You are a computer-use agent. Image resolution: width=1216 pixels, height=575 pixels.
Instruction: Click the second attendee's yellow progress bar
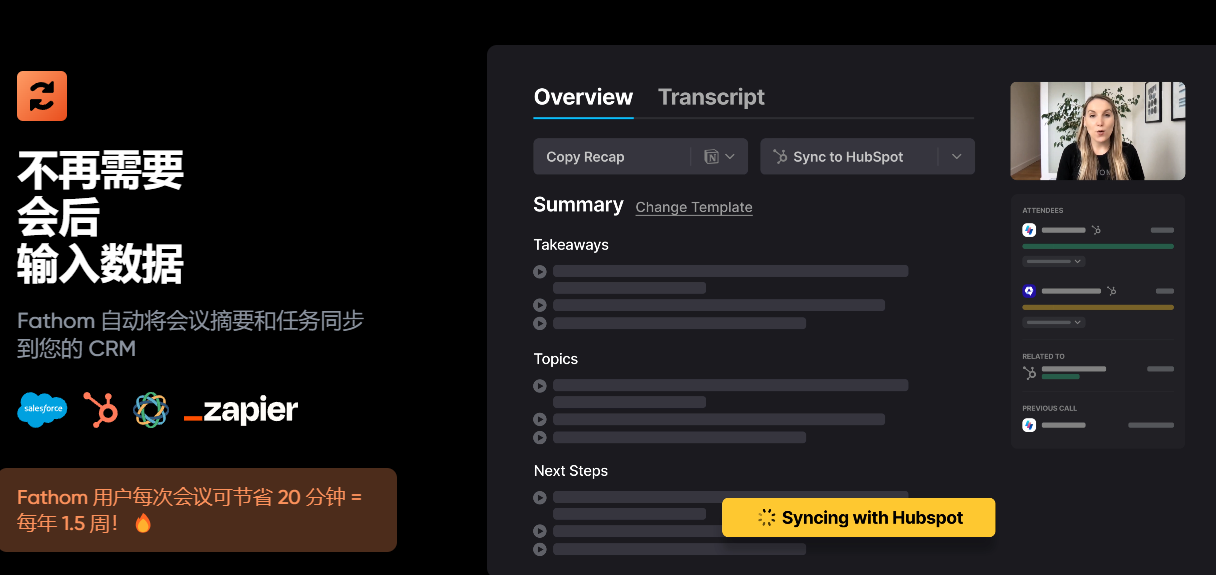(1098, 307)
